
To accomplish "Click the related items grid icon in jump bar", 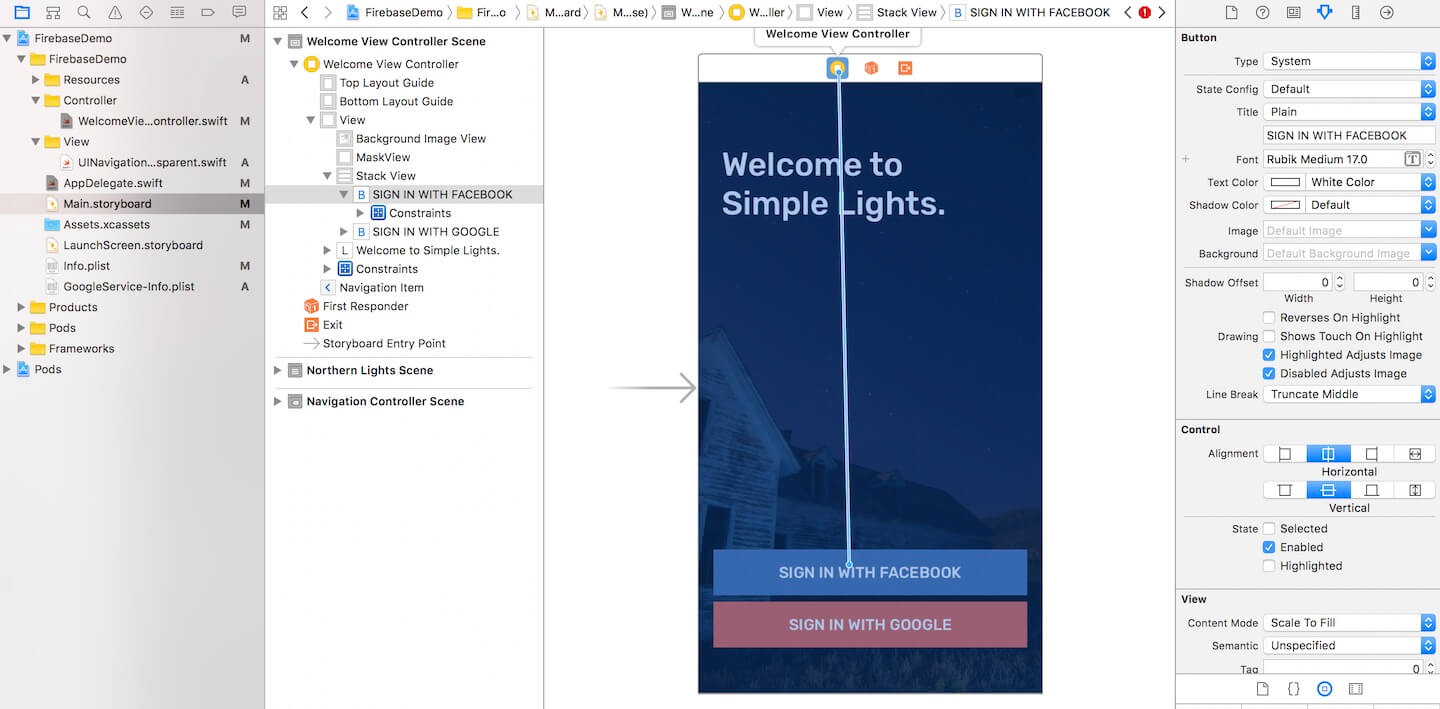I will pyautogui.click(x=280, y=12).
